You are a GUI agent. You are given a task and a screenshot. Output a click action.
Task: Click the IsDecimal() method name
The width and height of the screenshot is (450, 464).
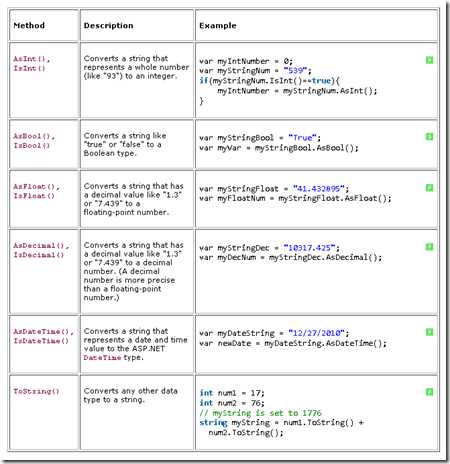39,255
